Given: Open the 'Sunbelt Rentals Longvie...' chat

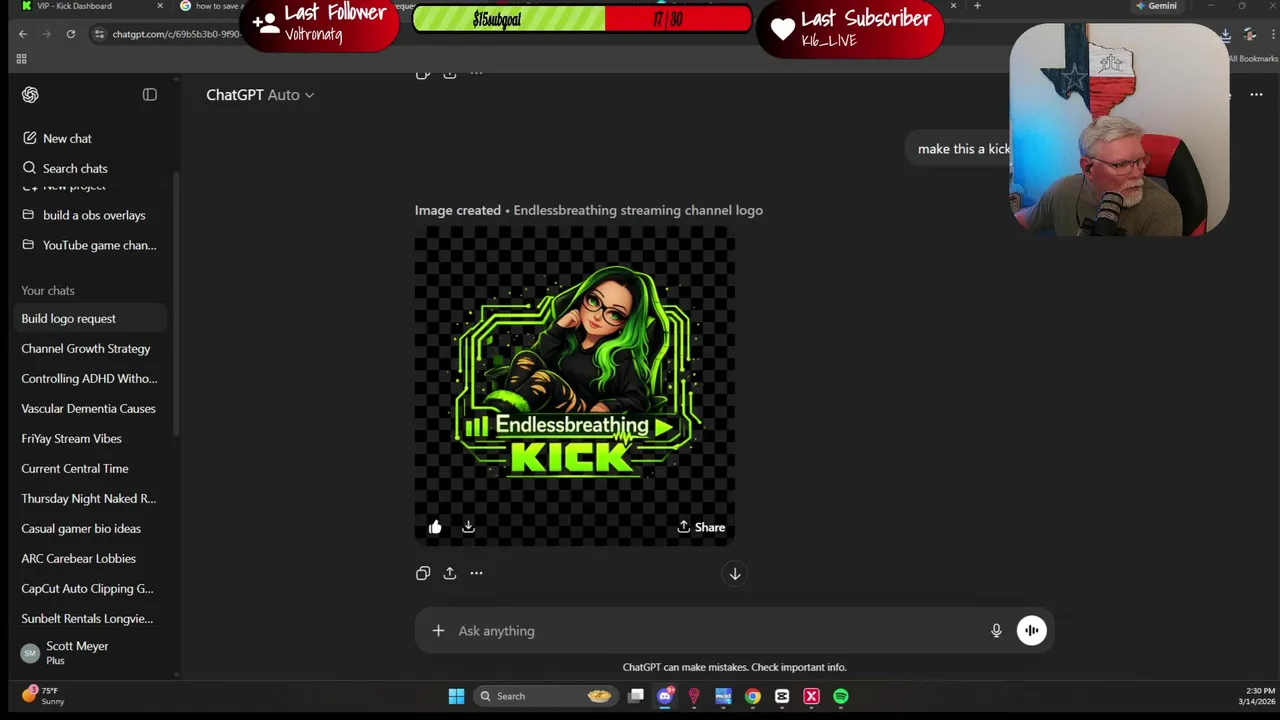Looking at the screenshot, I should pyautogui.click(x=87, y=618).
